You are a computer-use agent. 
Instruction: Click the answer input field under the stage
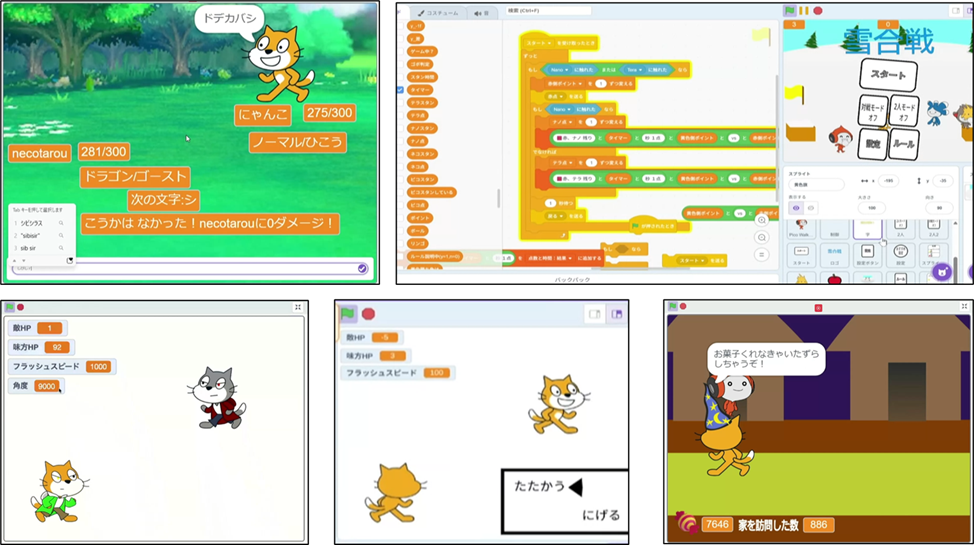[180, 268]
